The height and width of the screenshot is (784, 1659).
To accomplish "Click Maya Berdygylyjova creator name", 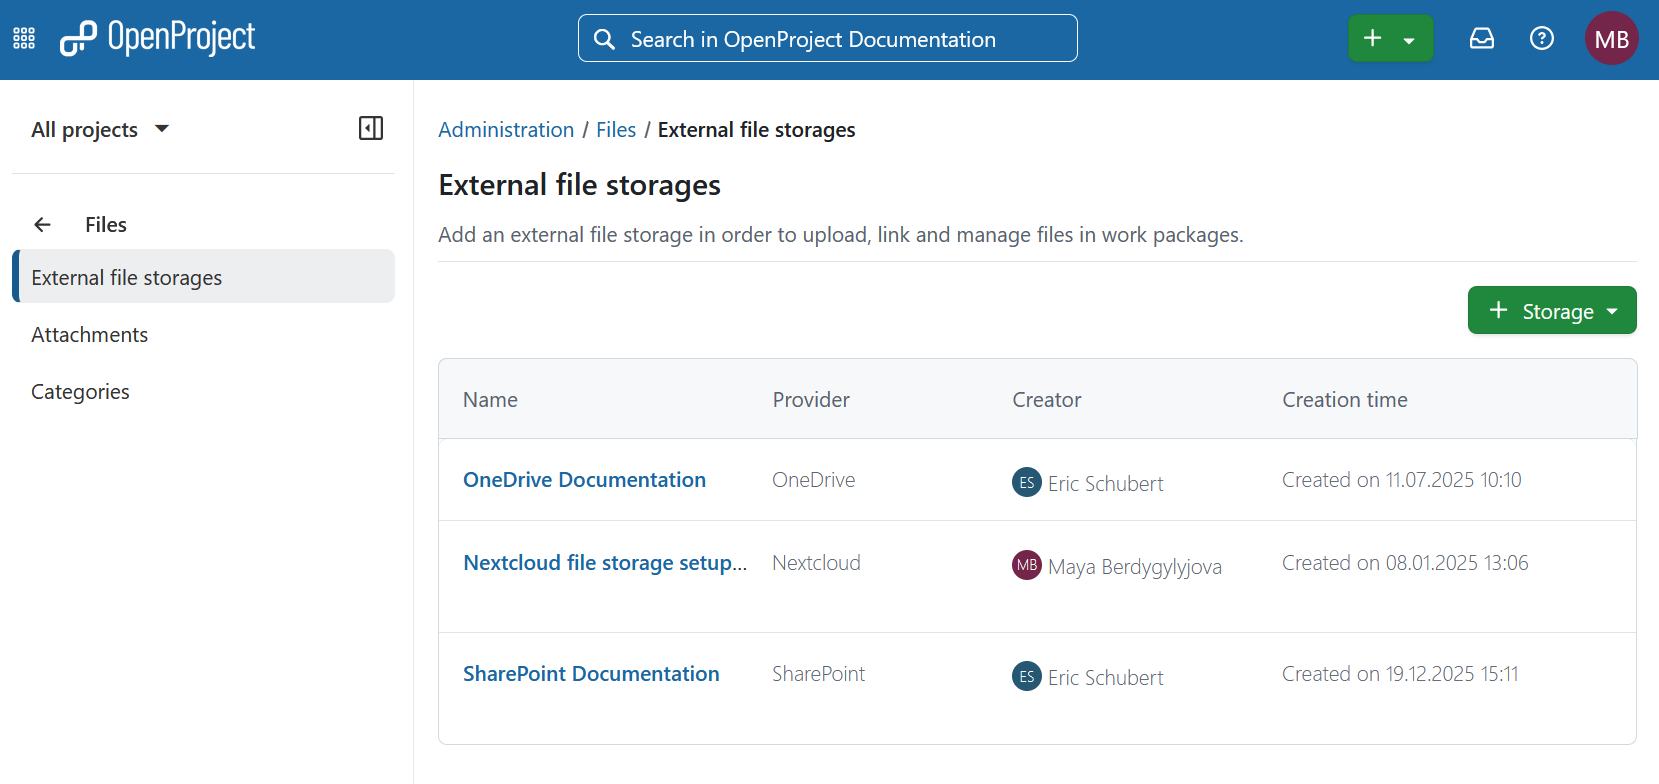I will click(1135, 567).
